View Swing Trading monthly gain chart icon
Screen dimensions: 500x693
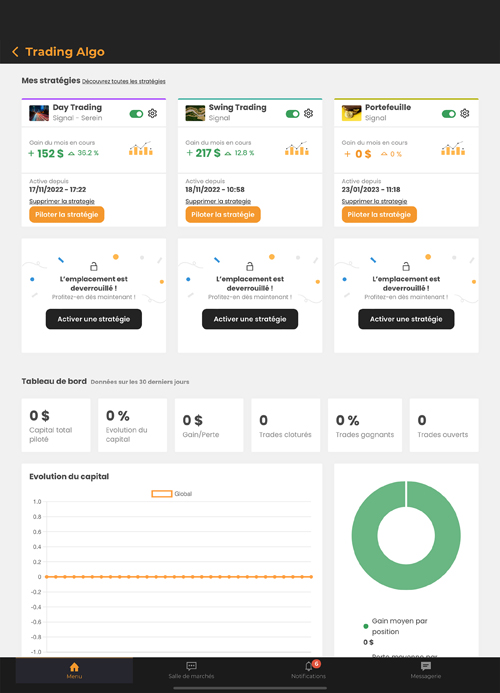point(297,148)
